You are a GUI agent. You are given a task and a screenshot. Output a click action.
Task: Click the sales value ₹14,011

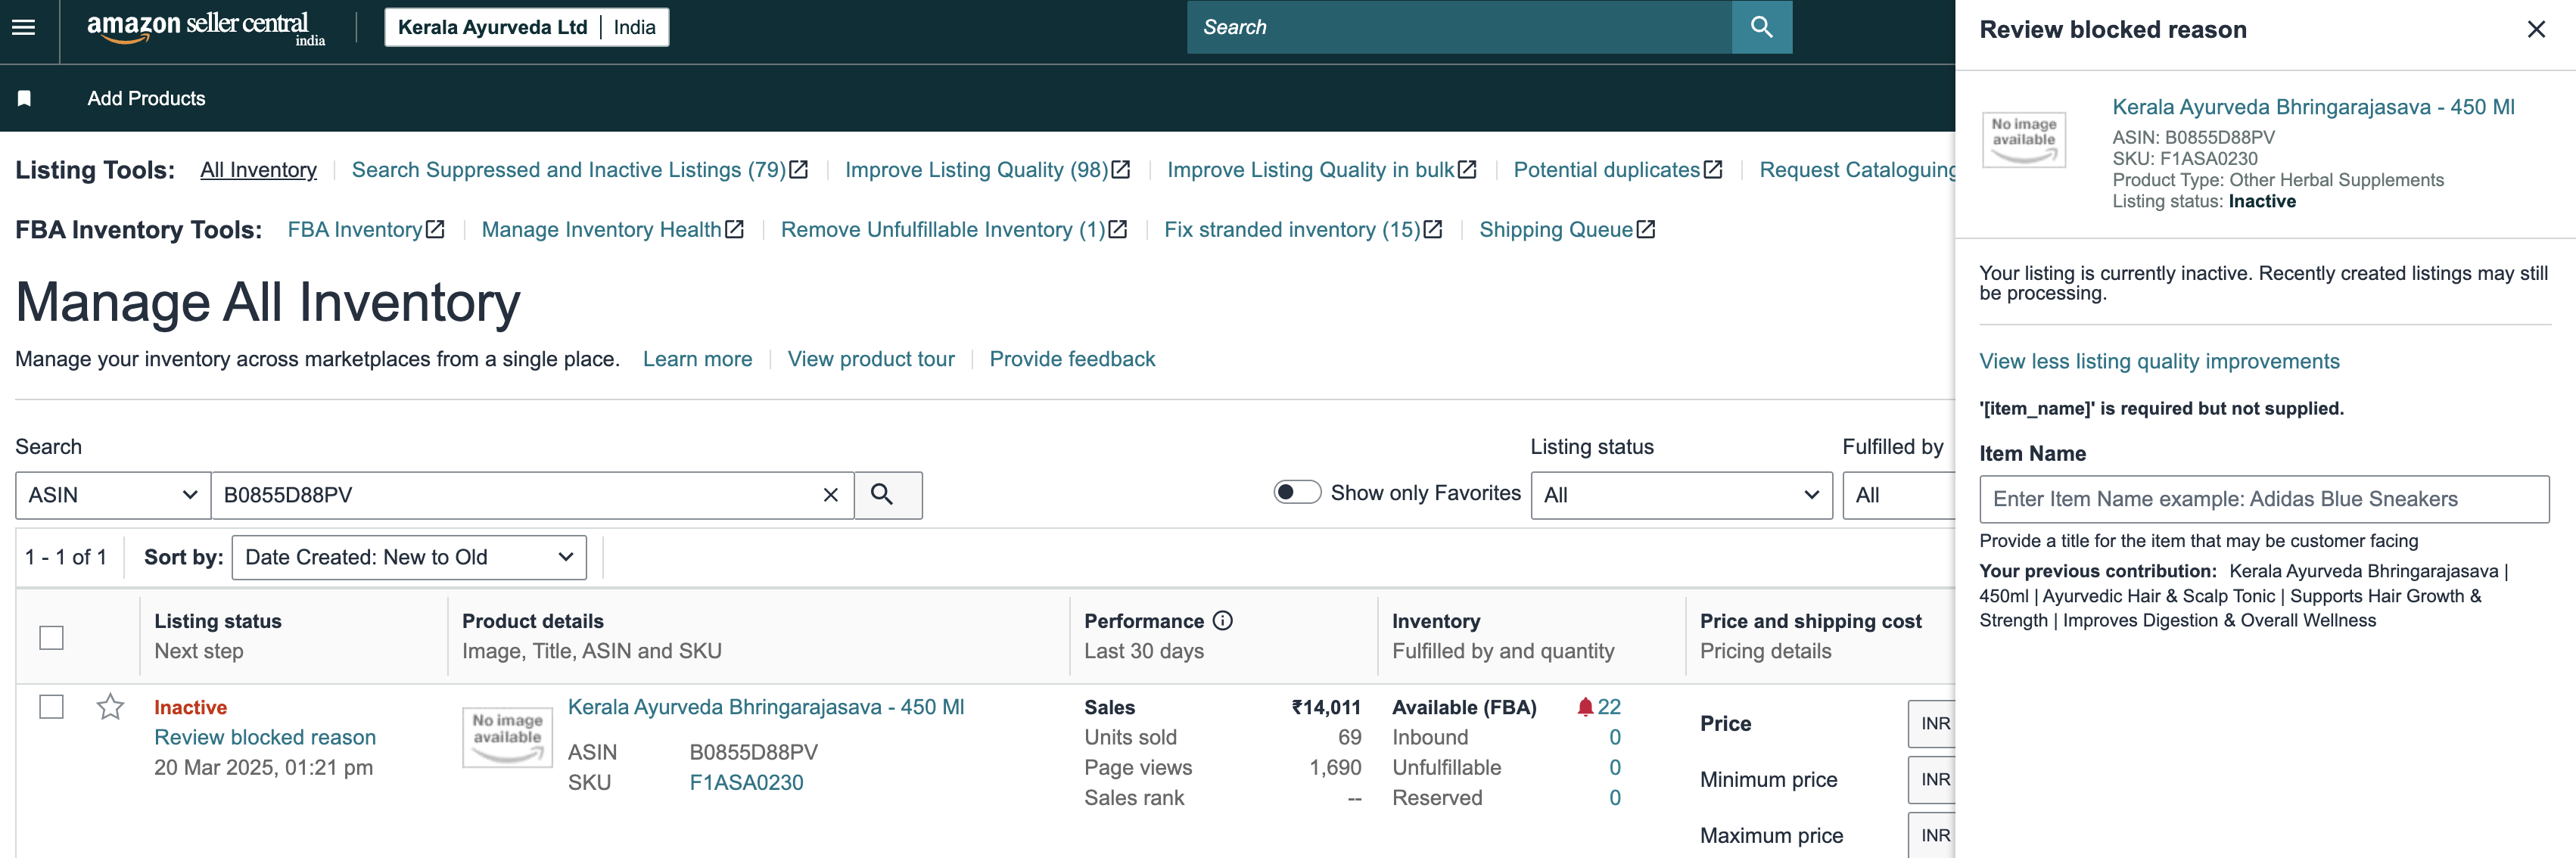pyautogui.click(x=1326, y=707)
